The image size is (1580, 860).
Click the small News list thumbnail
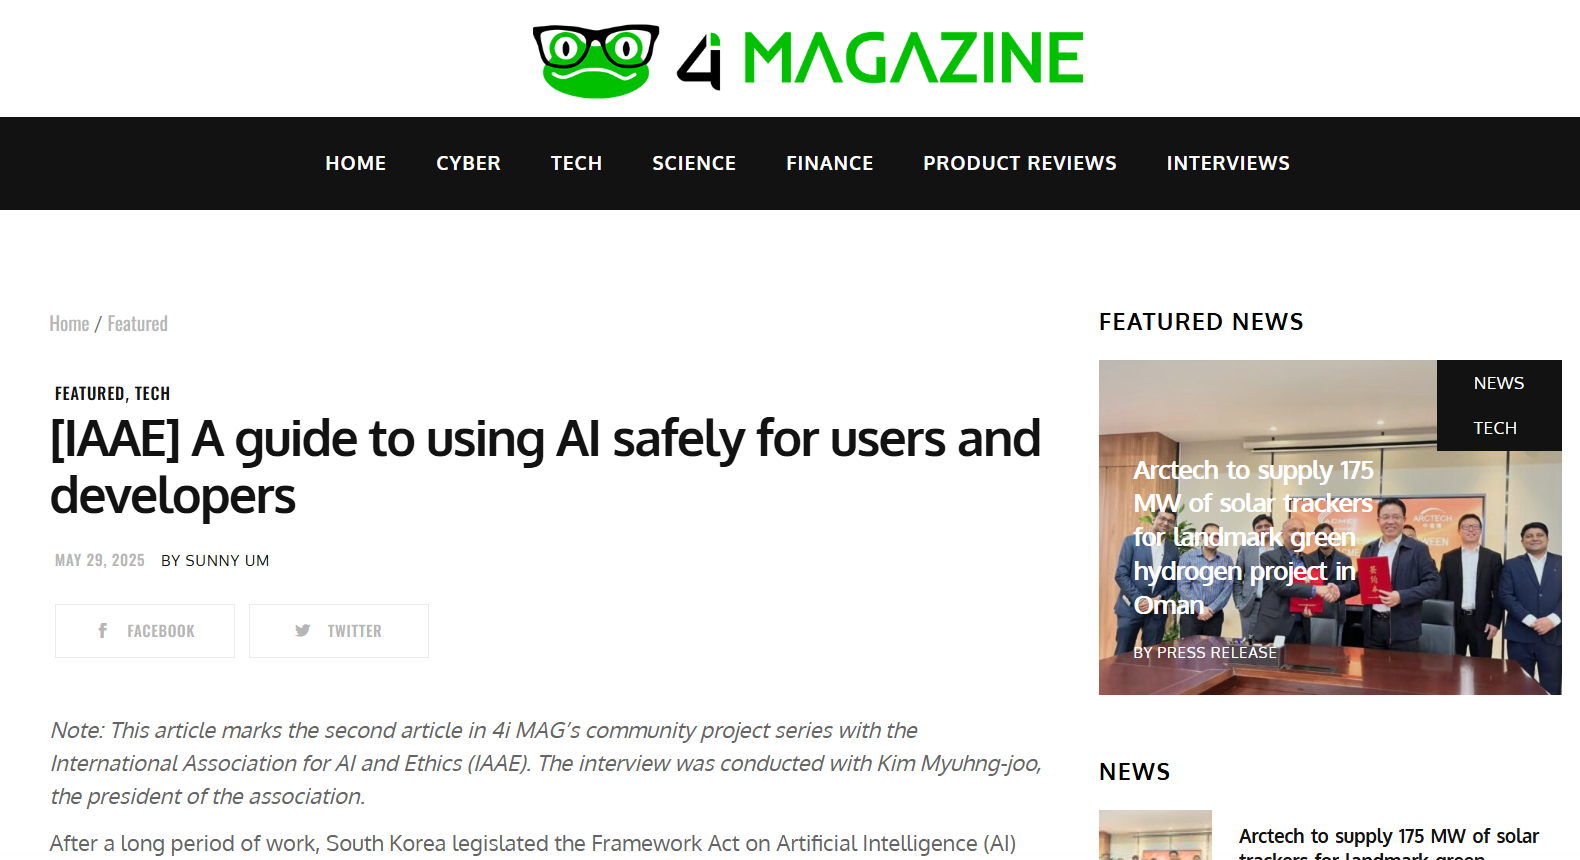pyautogui.click(x=1155, y=835)
